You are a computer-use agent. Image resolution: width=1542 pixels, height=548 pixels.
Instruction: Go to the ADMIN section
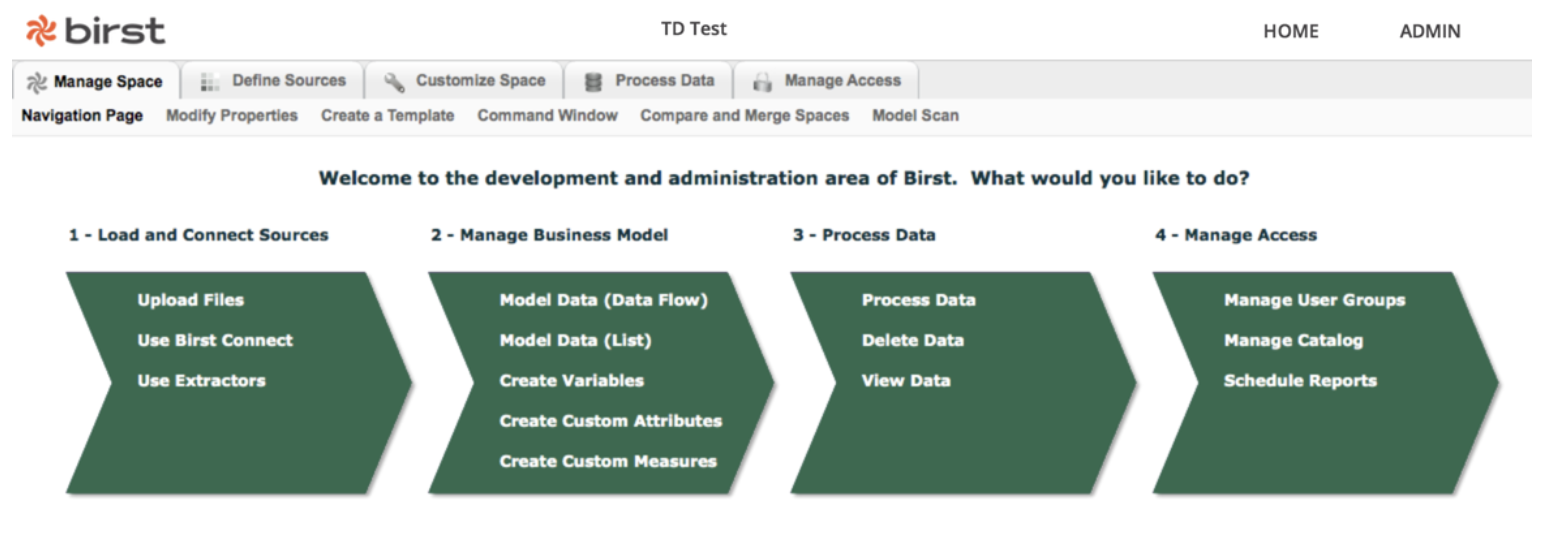(x=1429, y=31)
